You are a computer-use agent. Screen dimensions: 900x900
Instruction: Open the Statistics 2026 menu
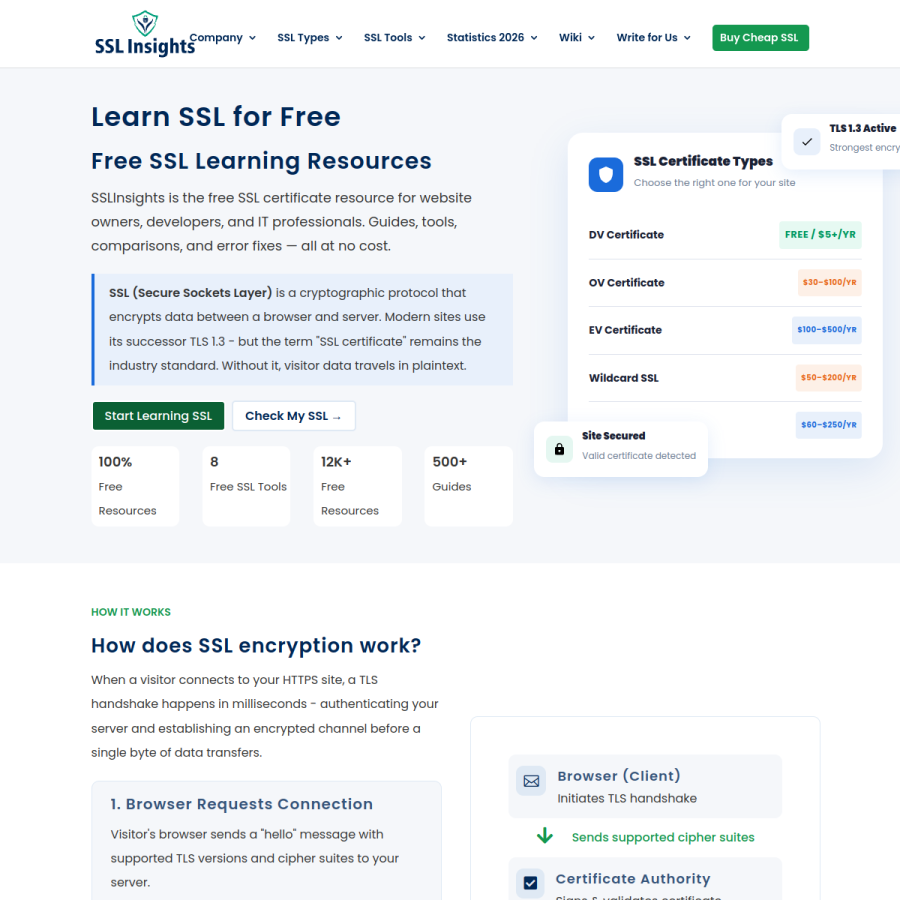492,38
